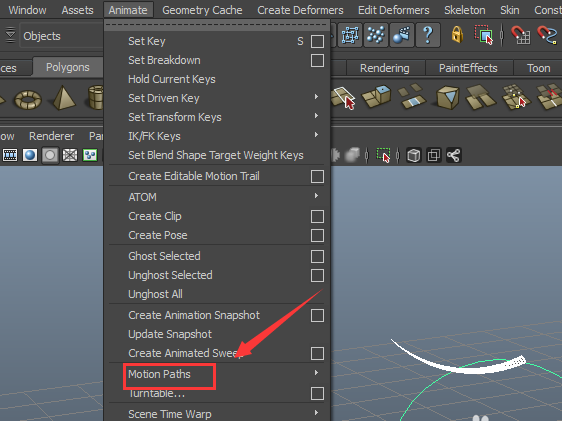Click the blue shaded sphere viewport icon
Screen dimensions: 562x421
click(30, 155)
